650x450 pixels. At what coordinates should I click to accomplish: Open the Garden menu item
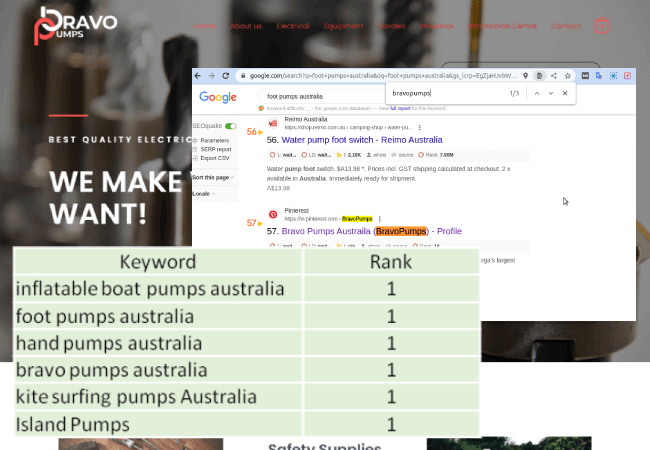click(x=391, y=26)
